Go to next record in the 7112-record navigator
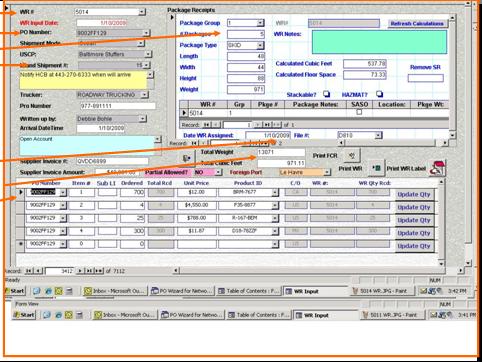This screenshot has height=362, width=482. tap(80, 271)
